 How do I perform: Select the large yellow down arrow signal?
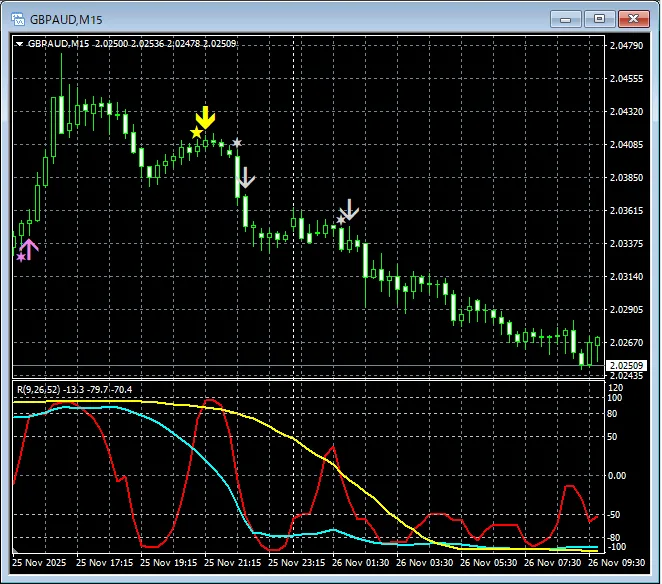click(x=205, y=117)
